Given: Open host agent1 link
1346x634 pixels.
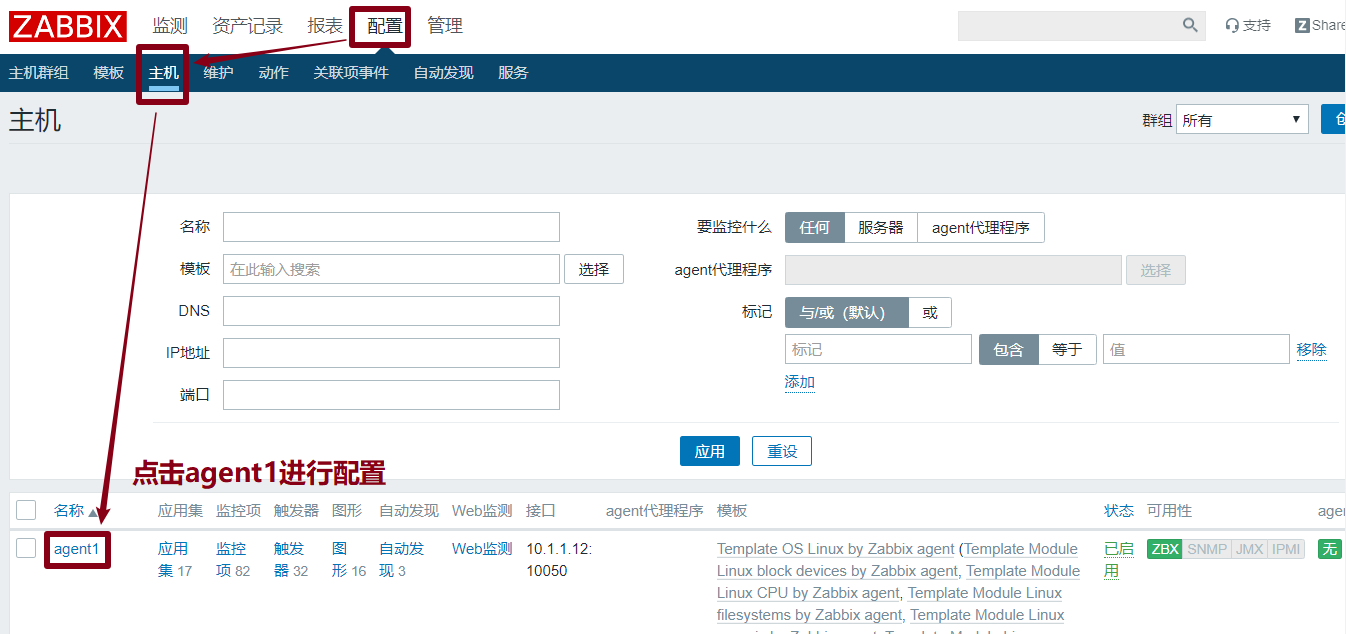Looking at the screenshot, I should [78, 549].
